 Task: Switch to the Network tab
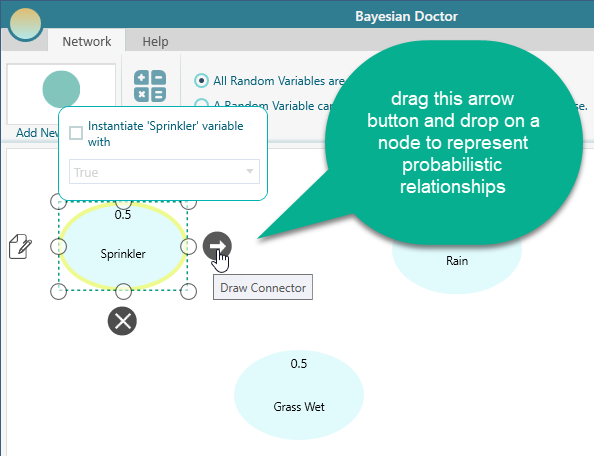[x=86, y=41]
